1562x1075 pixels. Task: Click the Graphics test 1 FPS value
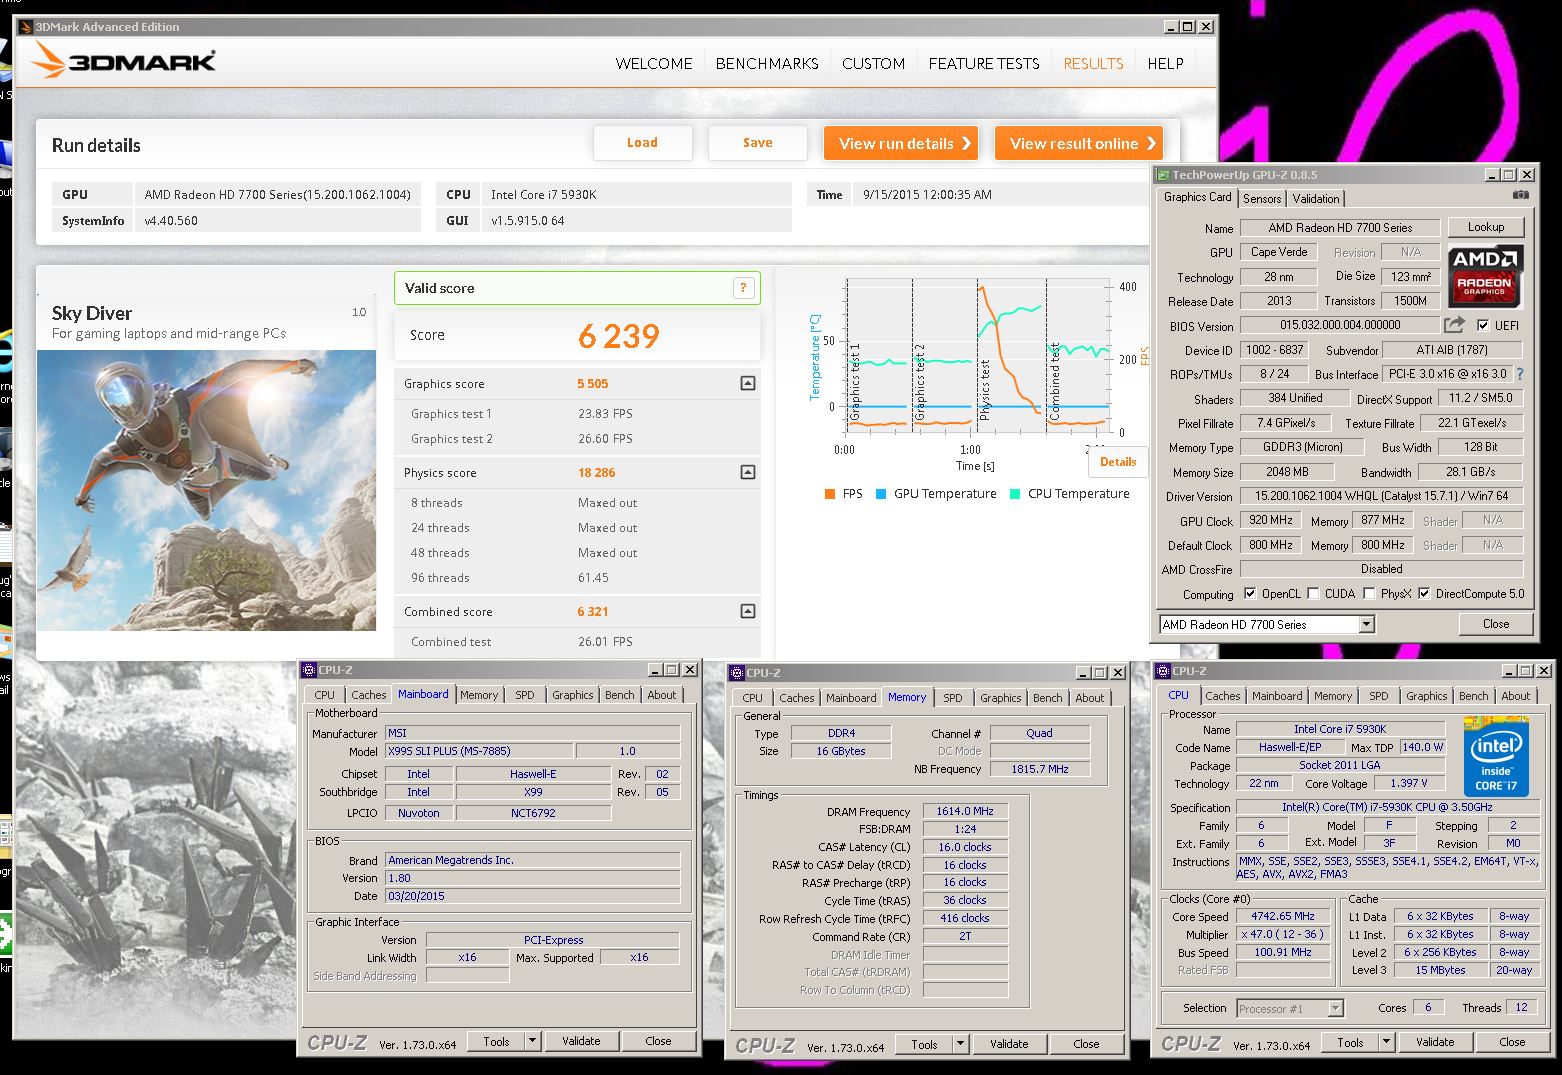(x=605, y=414)
